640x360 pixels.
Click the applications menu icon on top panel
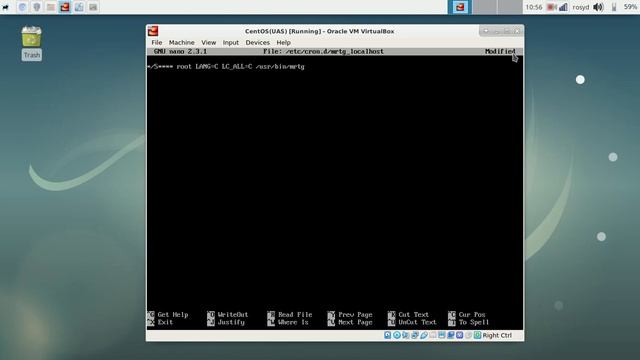pos(6,7)
